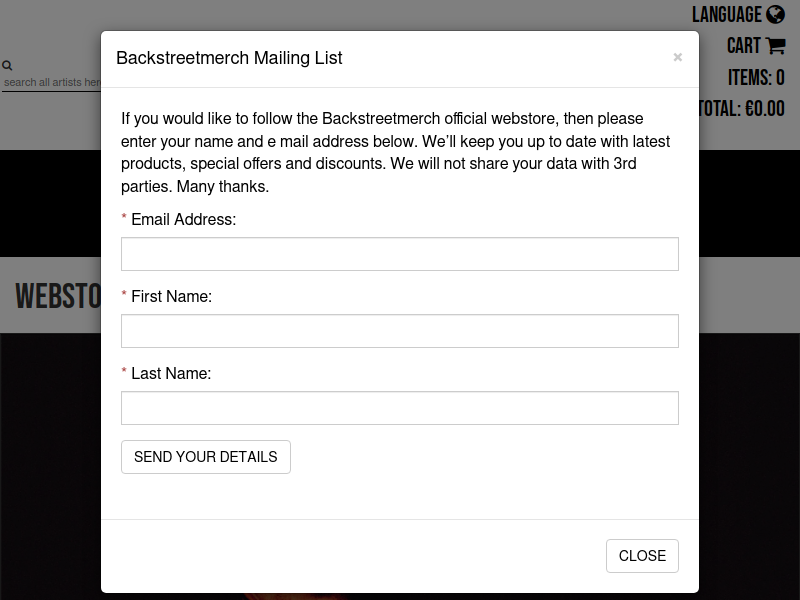
Task: Click the magnifier search icon
Action: point(7,65)
